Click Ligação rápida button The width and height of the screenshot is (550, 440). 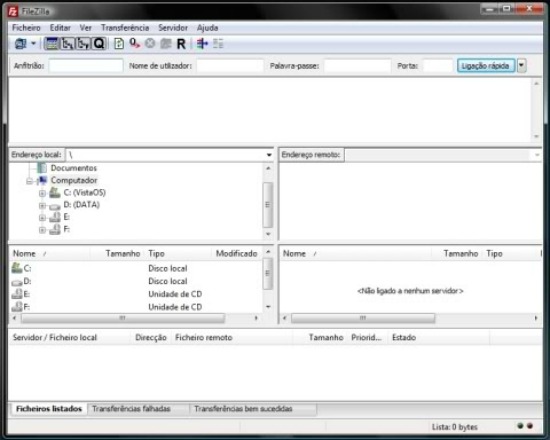click(x=486, y=66)
